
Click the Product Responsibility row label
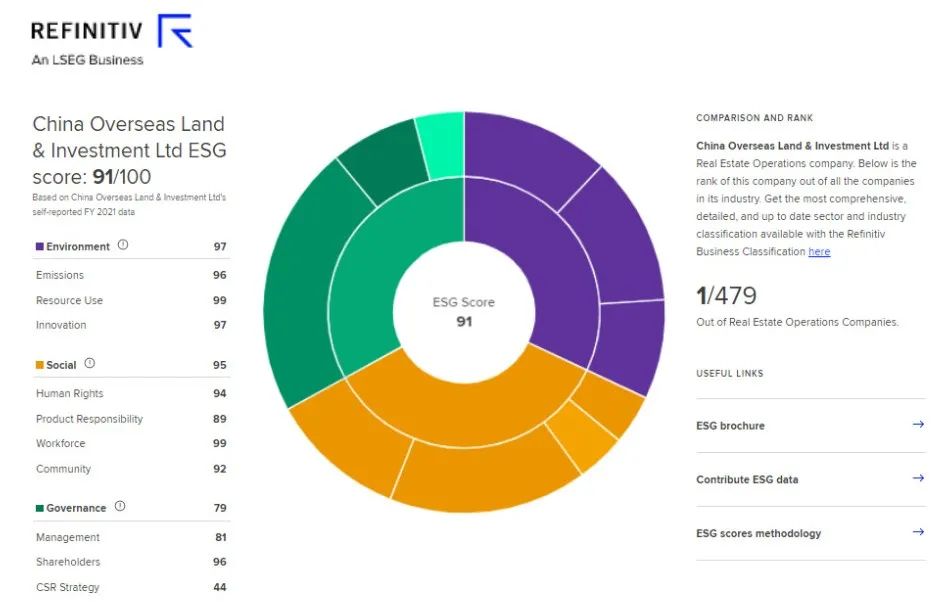tap(89, 418)
